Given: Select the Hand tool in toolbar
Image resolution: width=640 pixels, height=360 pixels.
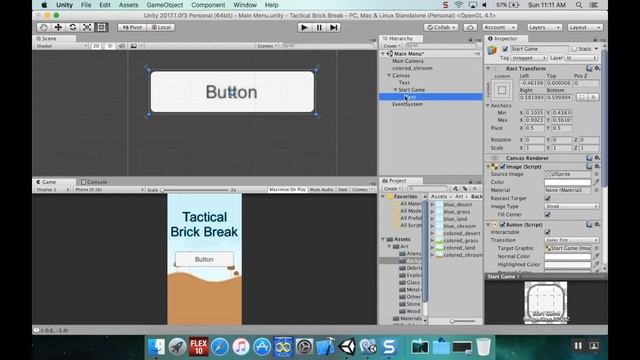Looking at the screenshot, I should (x=44, y=27).
